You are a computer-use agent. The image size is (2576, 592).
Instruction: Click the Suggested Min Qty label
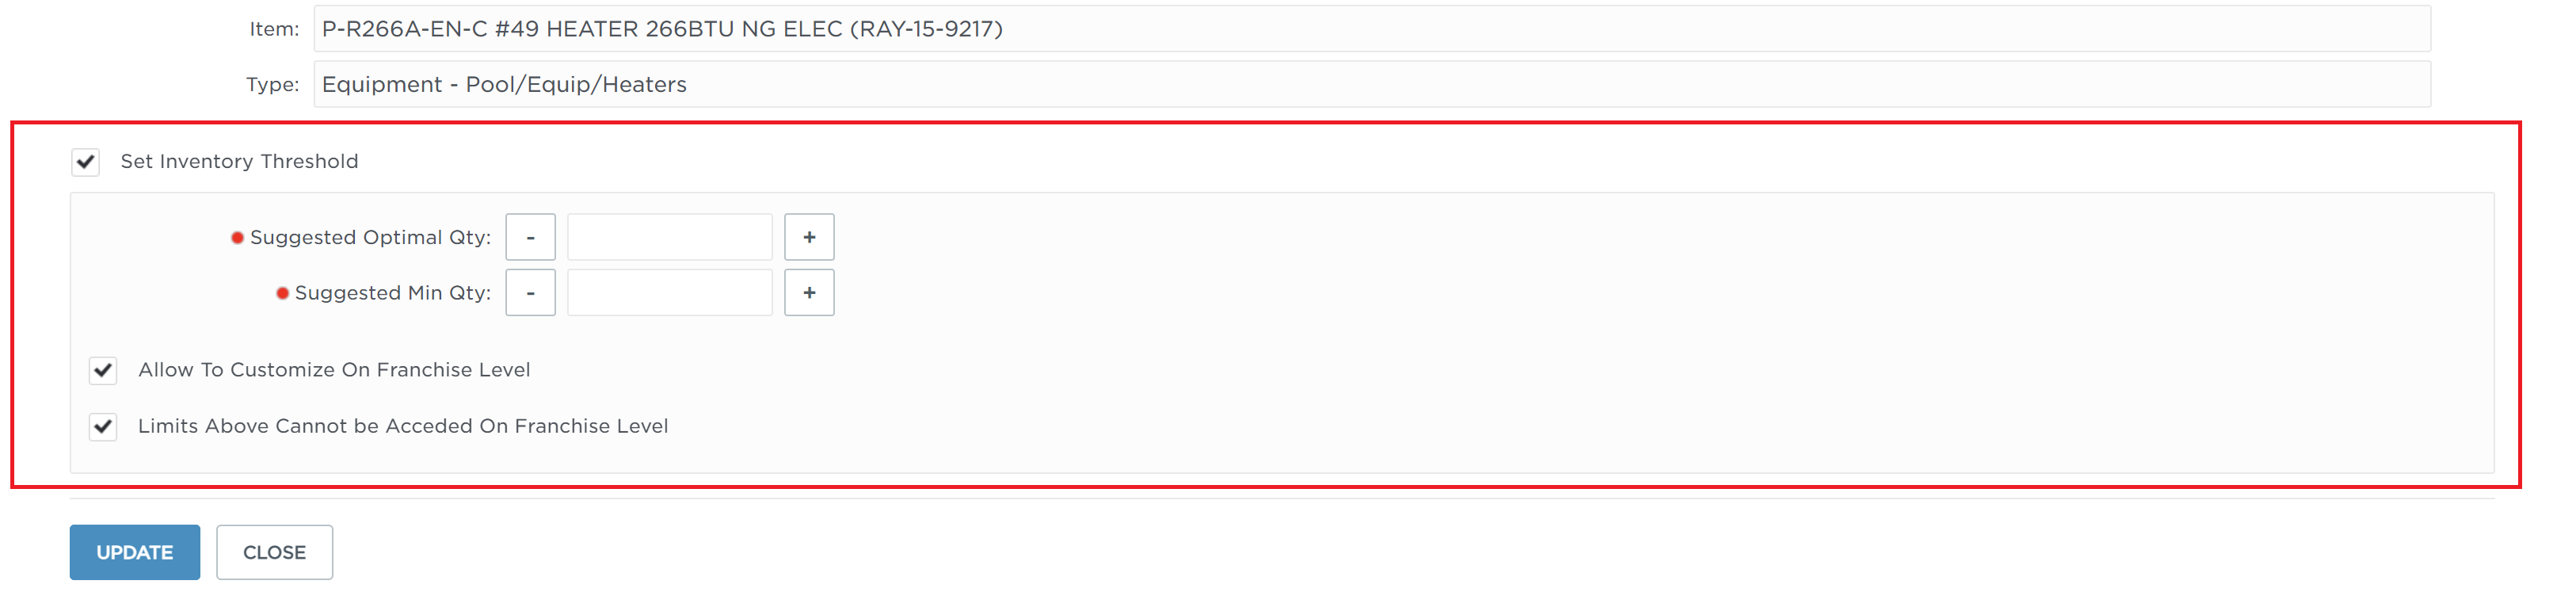tap(393, 293)
